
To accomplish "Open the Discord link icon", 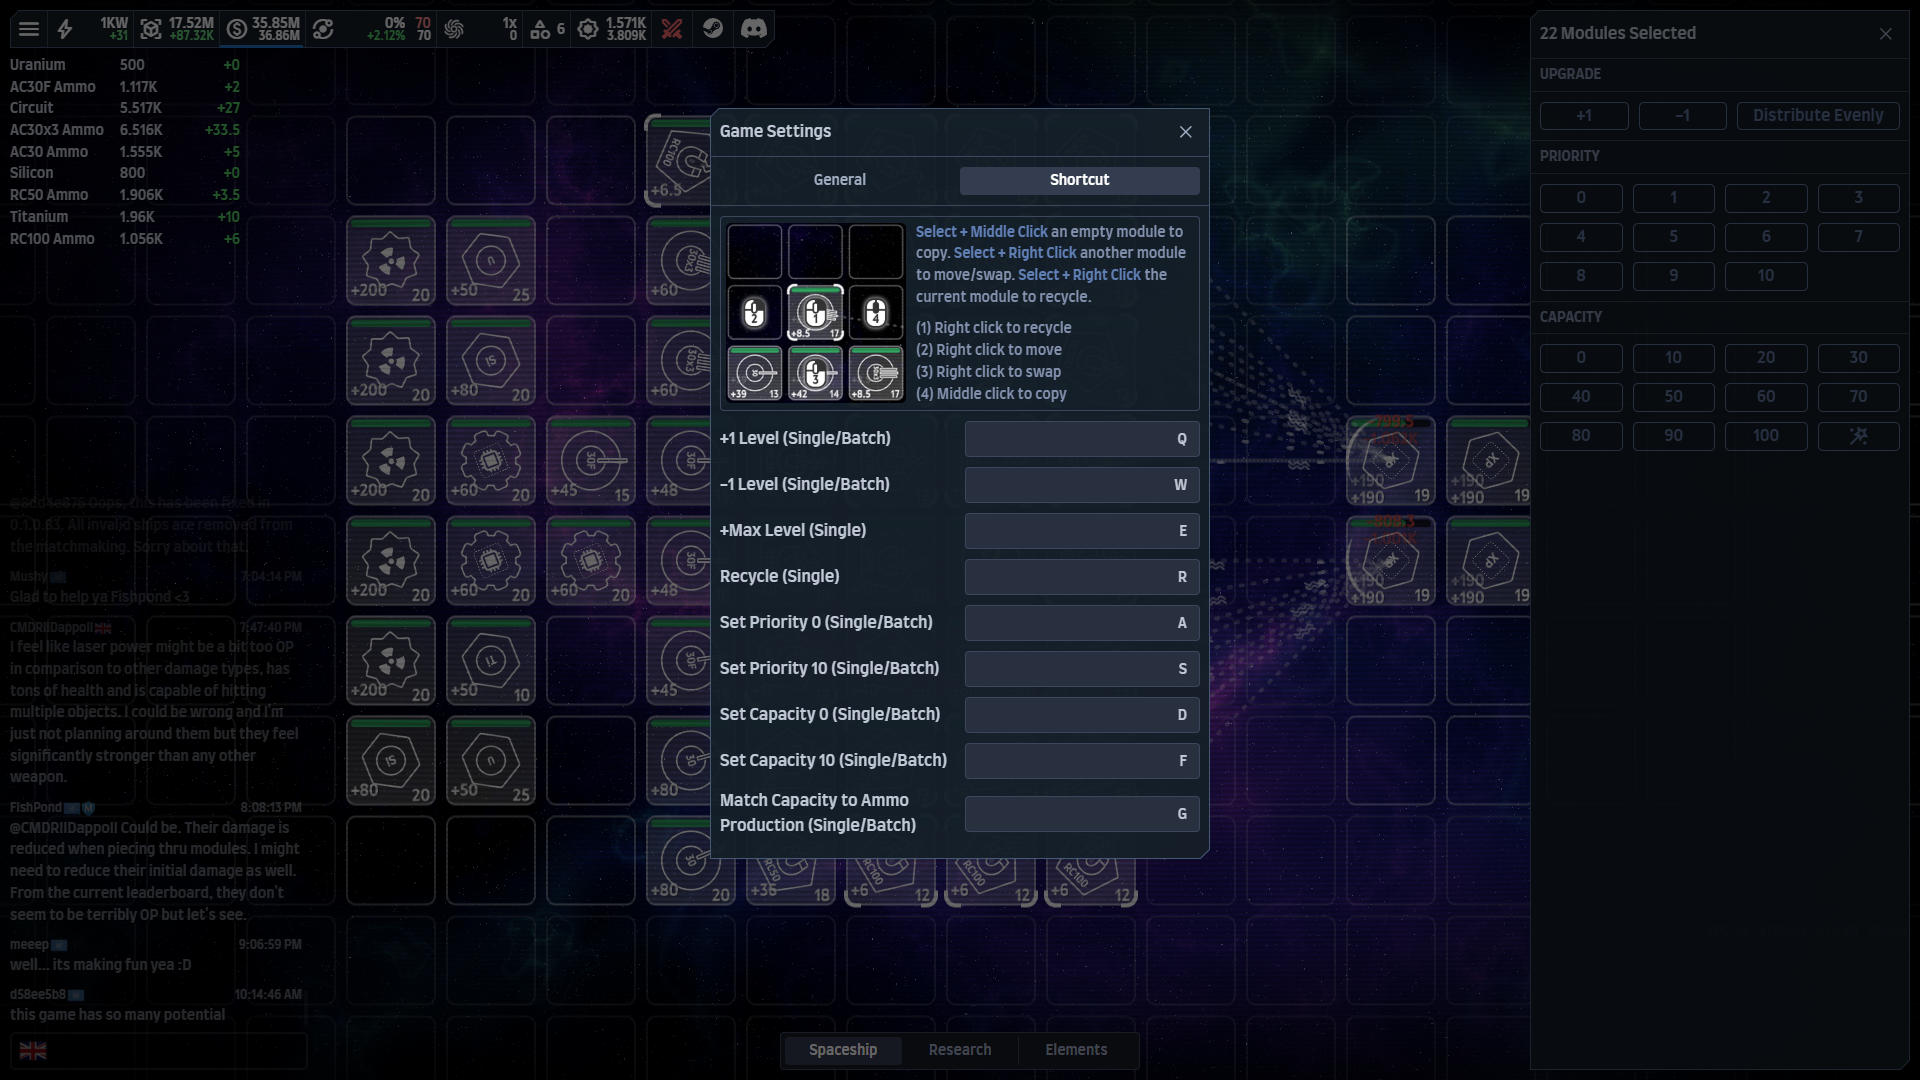I will [x=754, y=29].
